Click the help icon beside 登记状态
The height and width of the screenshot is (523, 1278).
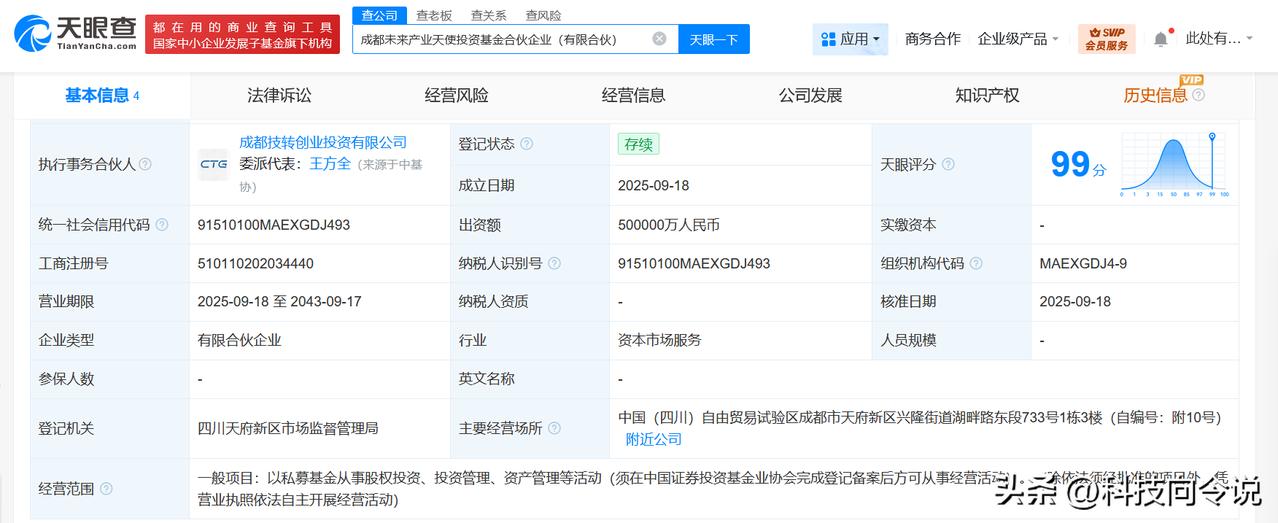click(x=527, y=144)
